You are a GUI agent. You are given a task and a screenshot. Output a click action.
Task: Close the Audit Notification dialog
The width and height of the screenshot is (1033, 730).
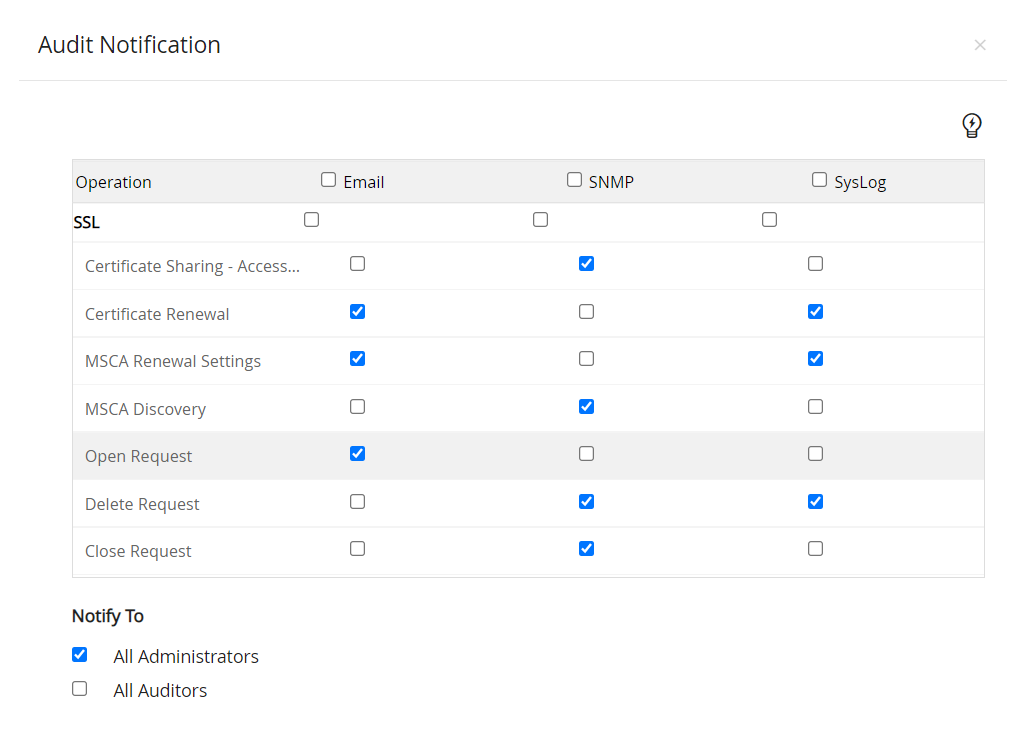980,44
